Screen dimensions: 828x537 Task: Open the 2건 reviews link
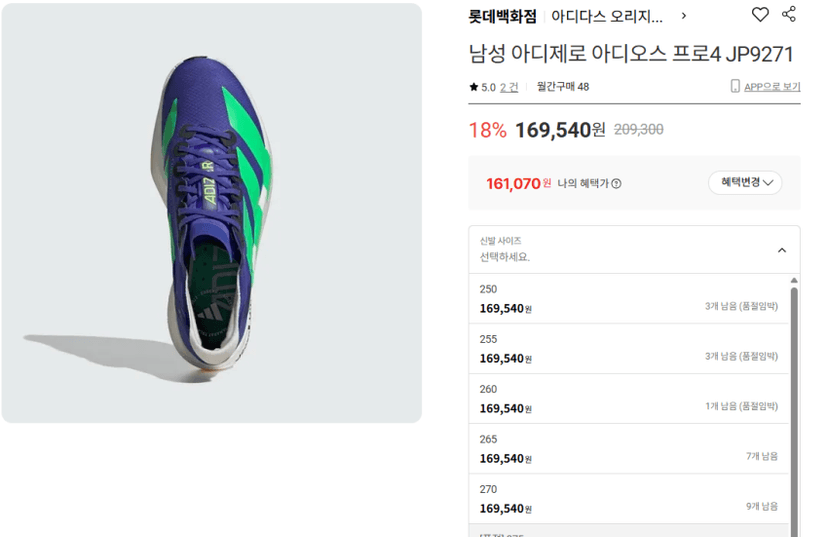(509, 87)
